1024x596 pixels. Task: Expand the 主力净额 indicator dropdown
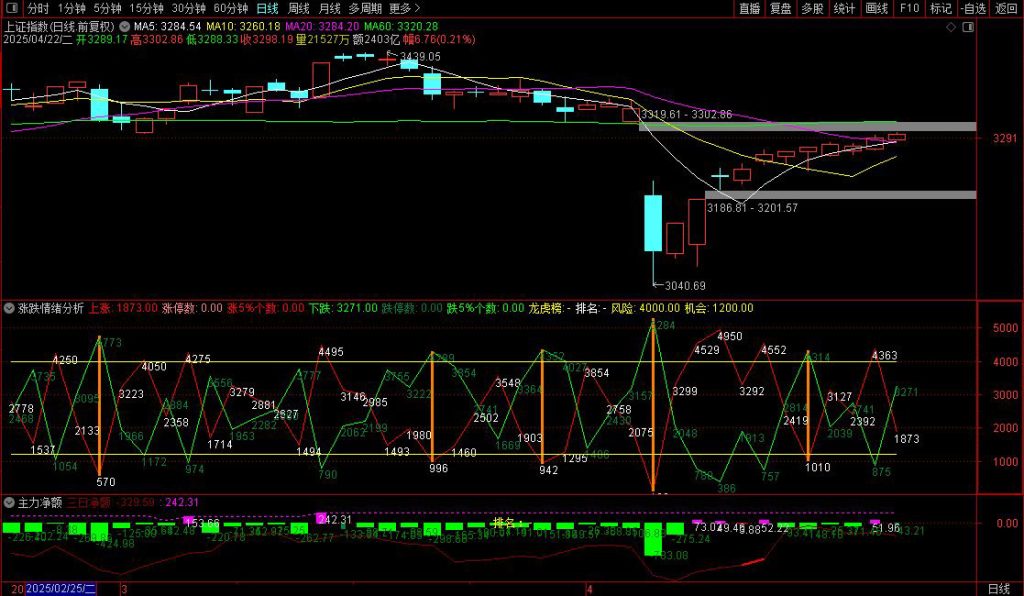point(9,502)
